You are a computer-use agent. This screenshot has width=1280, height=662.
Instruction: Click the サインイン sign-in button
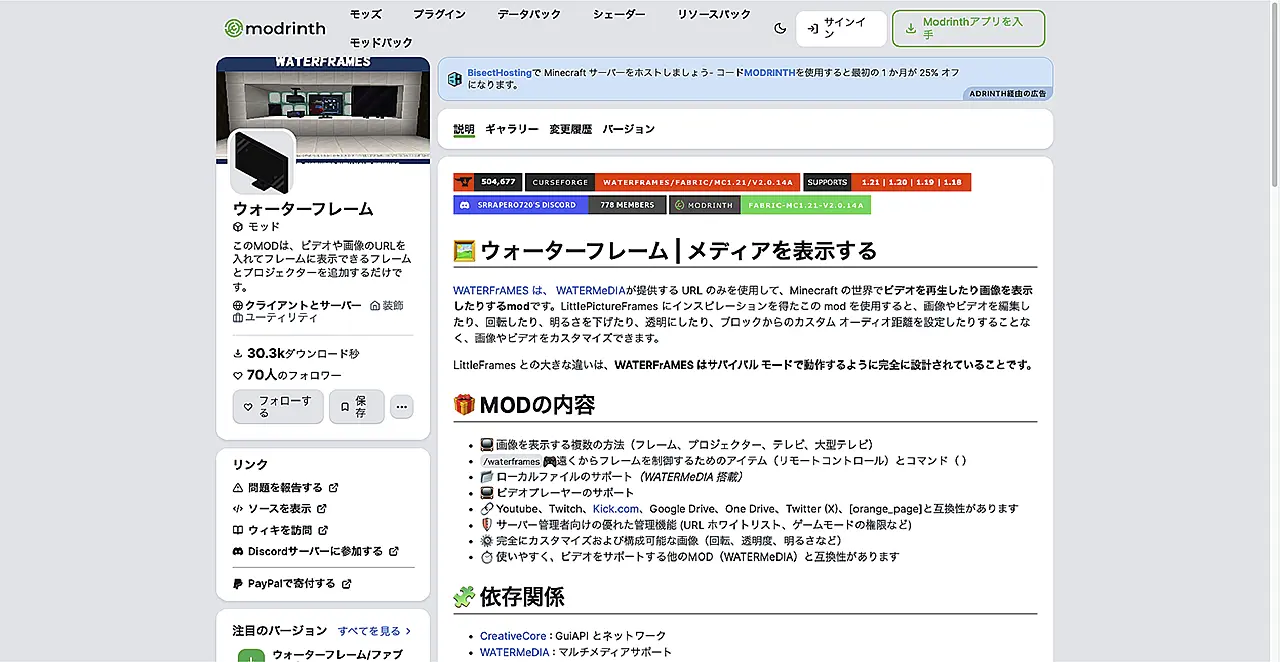(x=841, y=29)
